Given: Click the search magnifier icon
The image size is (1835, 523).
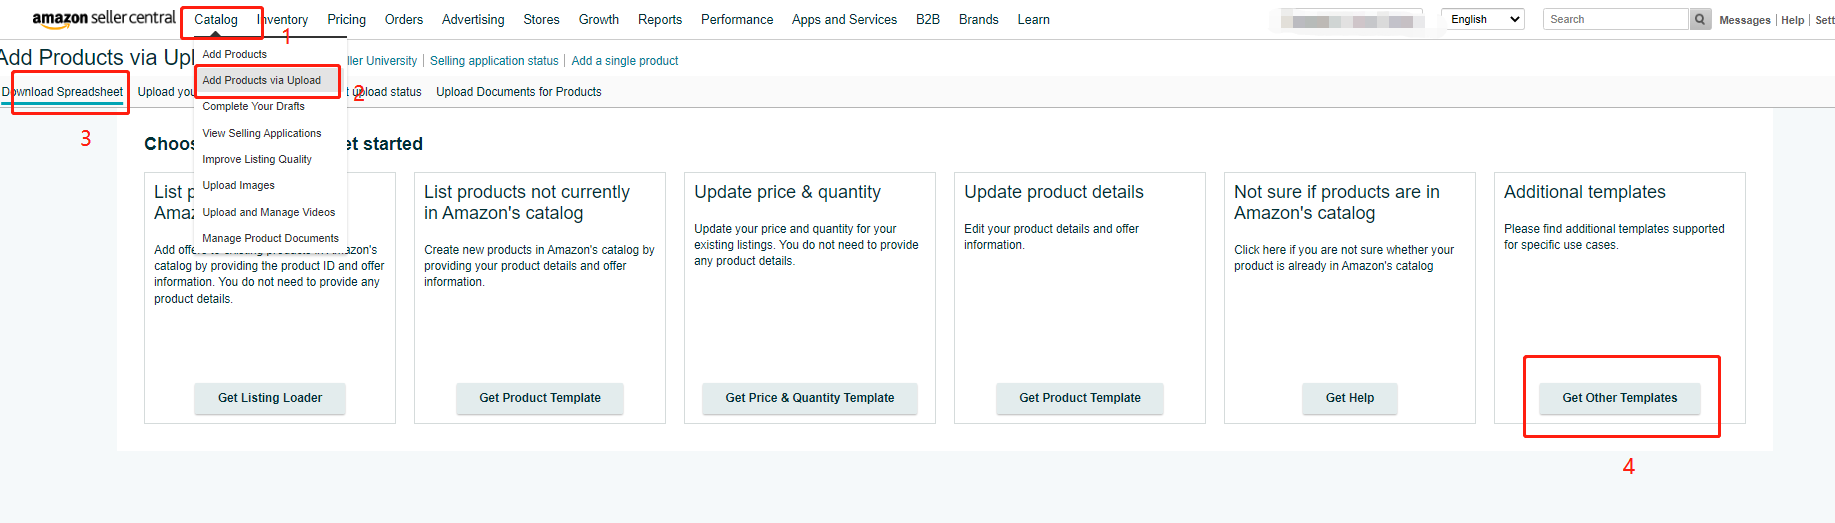Looking at the screenshot, I should pos(1700,19).
